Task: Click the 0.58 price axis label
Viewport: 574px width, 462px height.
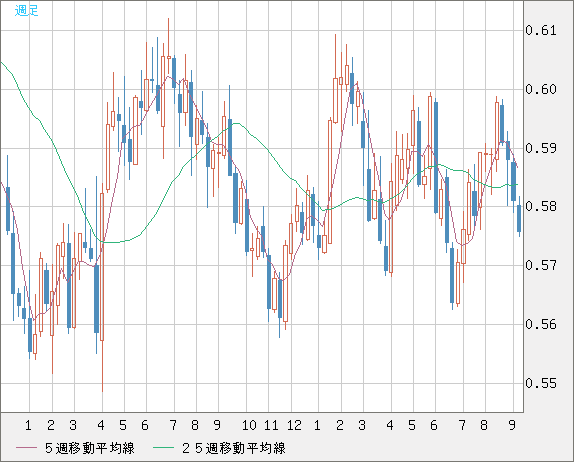Action: pyautogui.click(x=541, y=206)
